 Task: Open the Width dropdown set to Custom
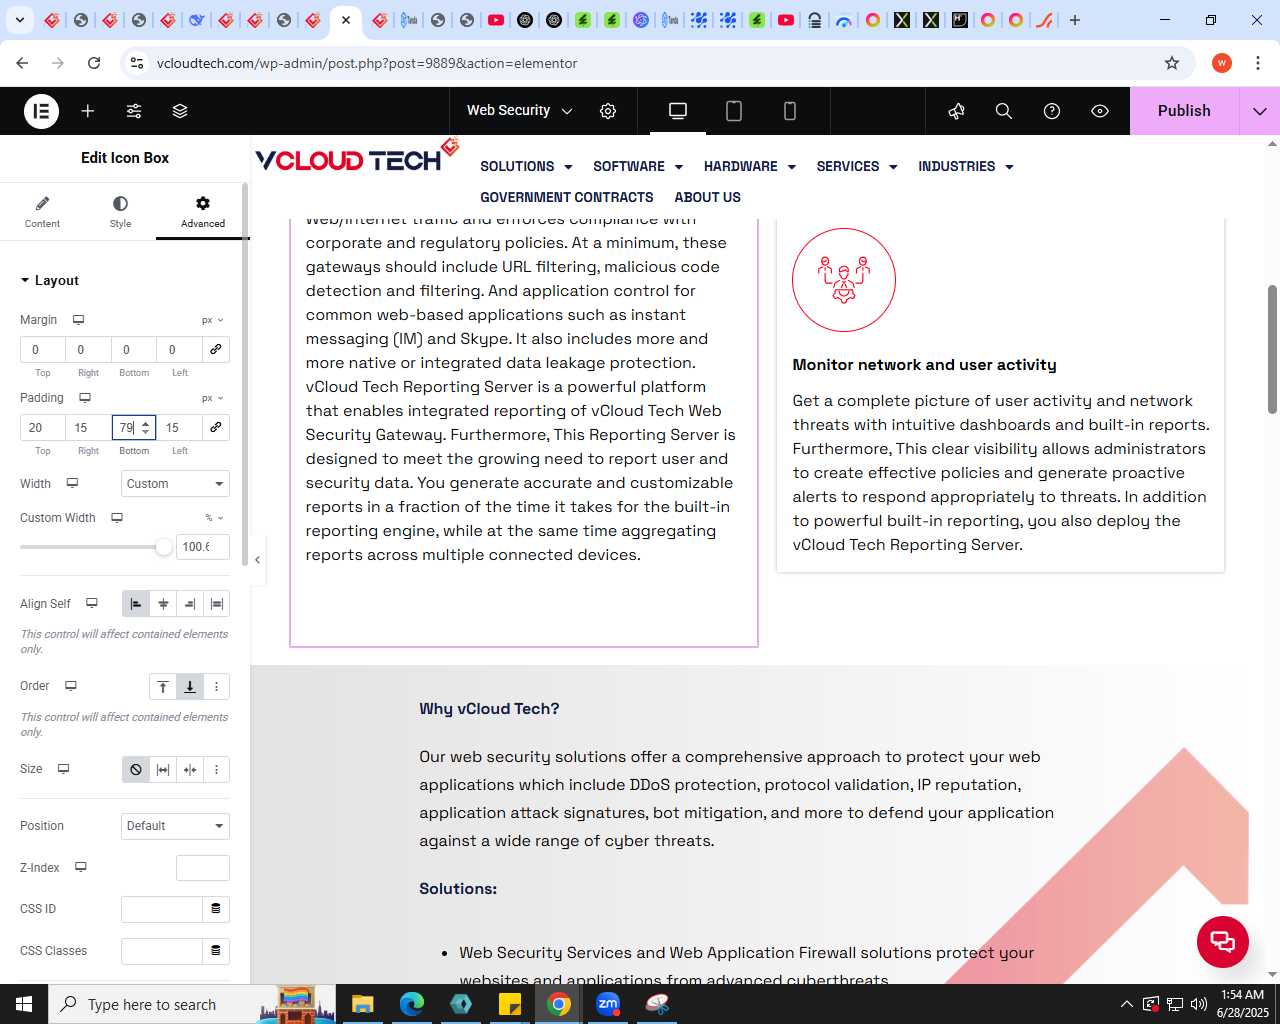pyautogui.click(x=176, y=484)
